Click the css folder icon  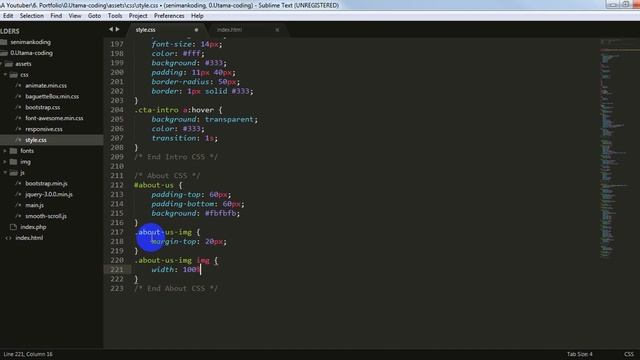13,75
